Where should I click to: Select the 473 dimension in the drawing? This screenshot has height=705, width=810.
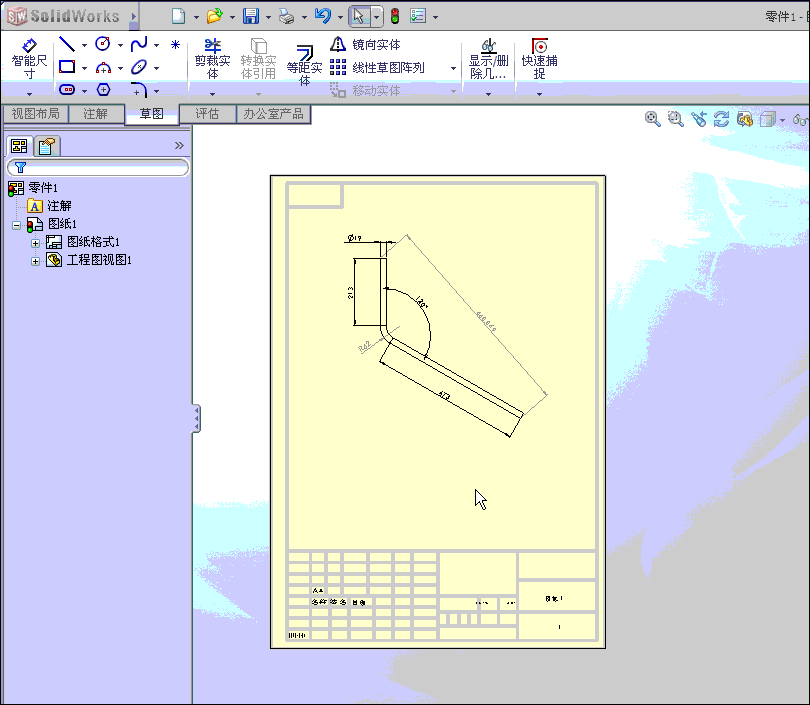point(444,397)
